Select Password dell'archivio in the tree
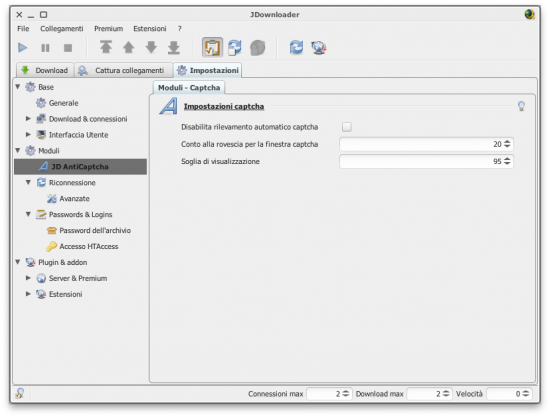The image size is (550, 417). pos(95,230)
